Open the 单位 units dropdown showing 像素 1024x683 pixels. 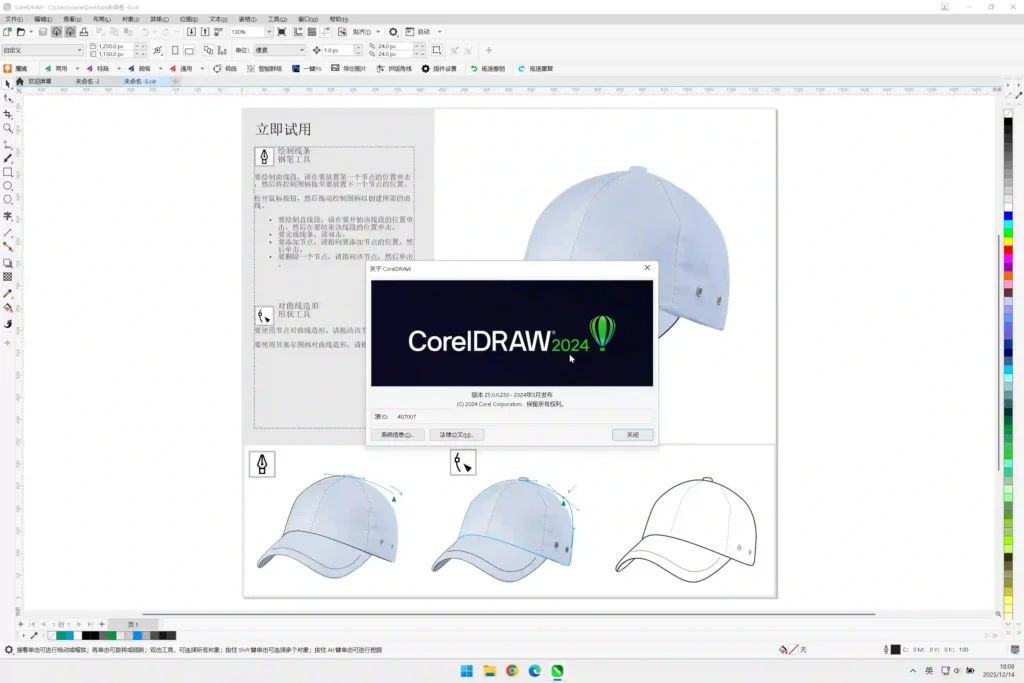280,50
